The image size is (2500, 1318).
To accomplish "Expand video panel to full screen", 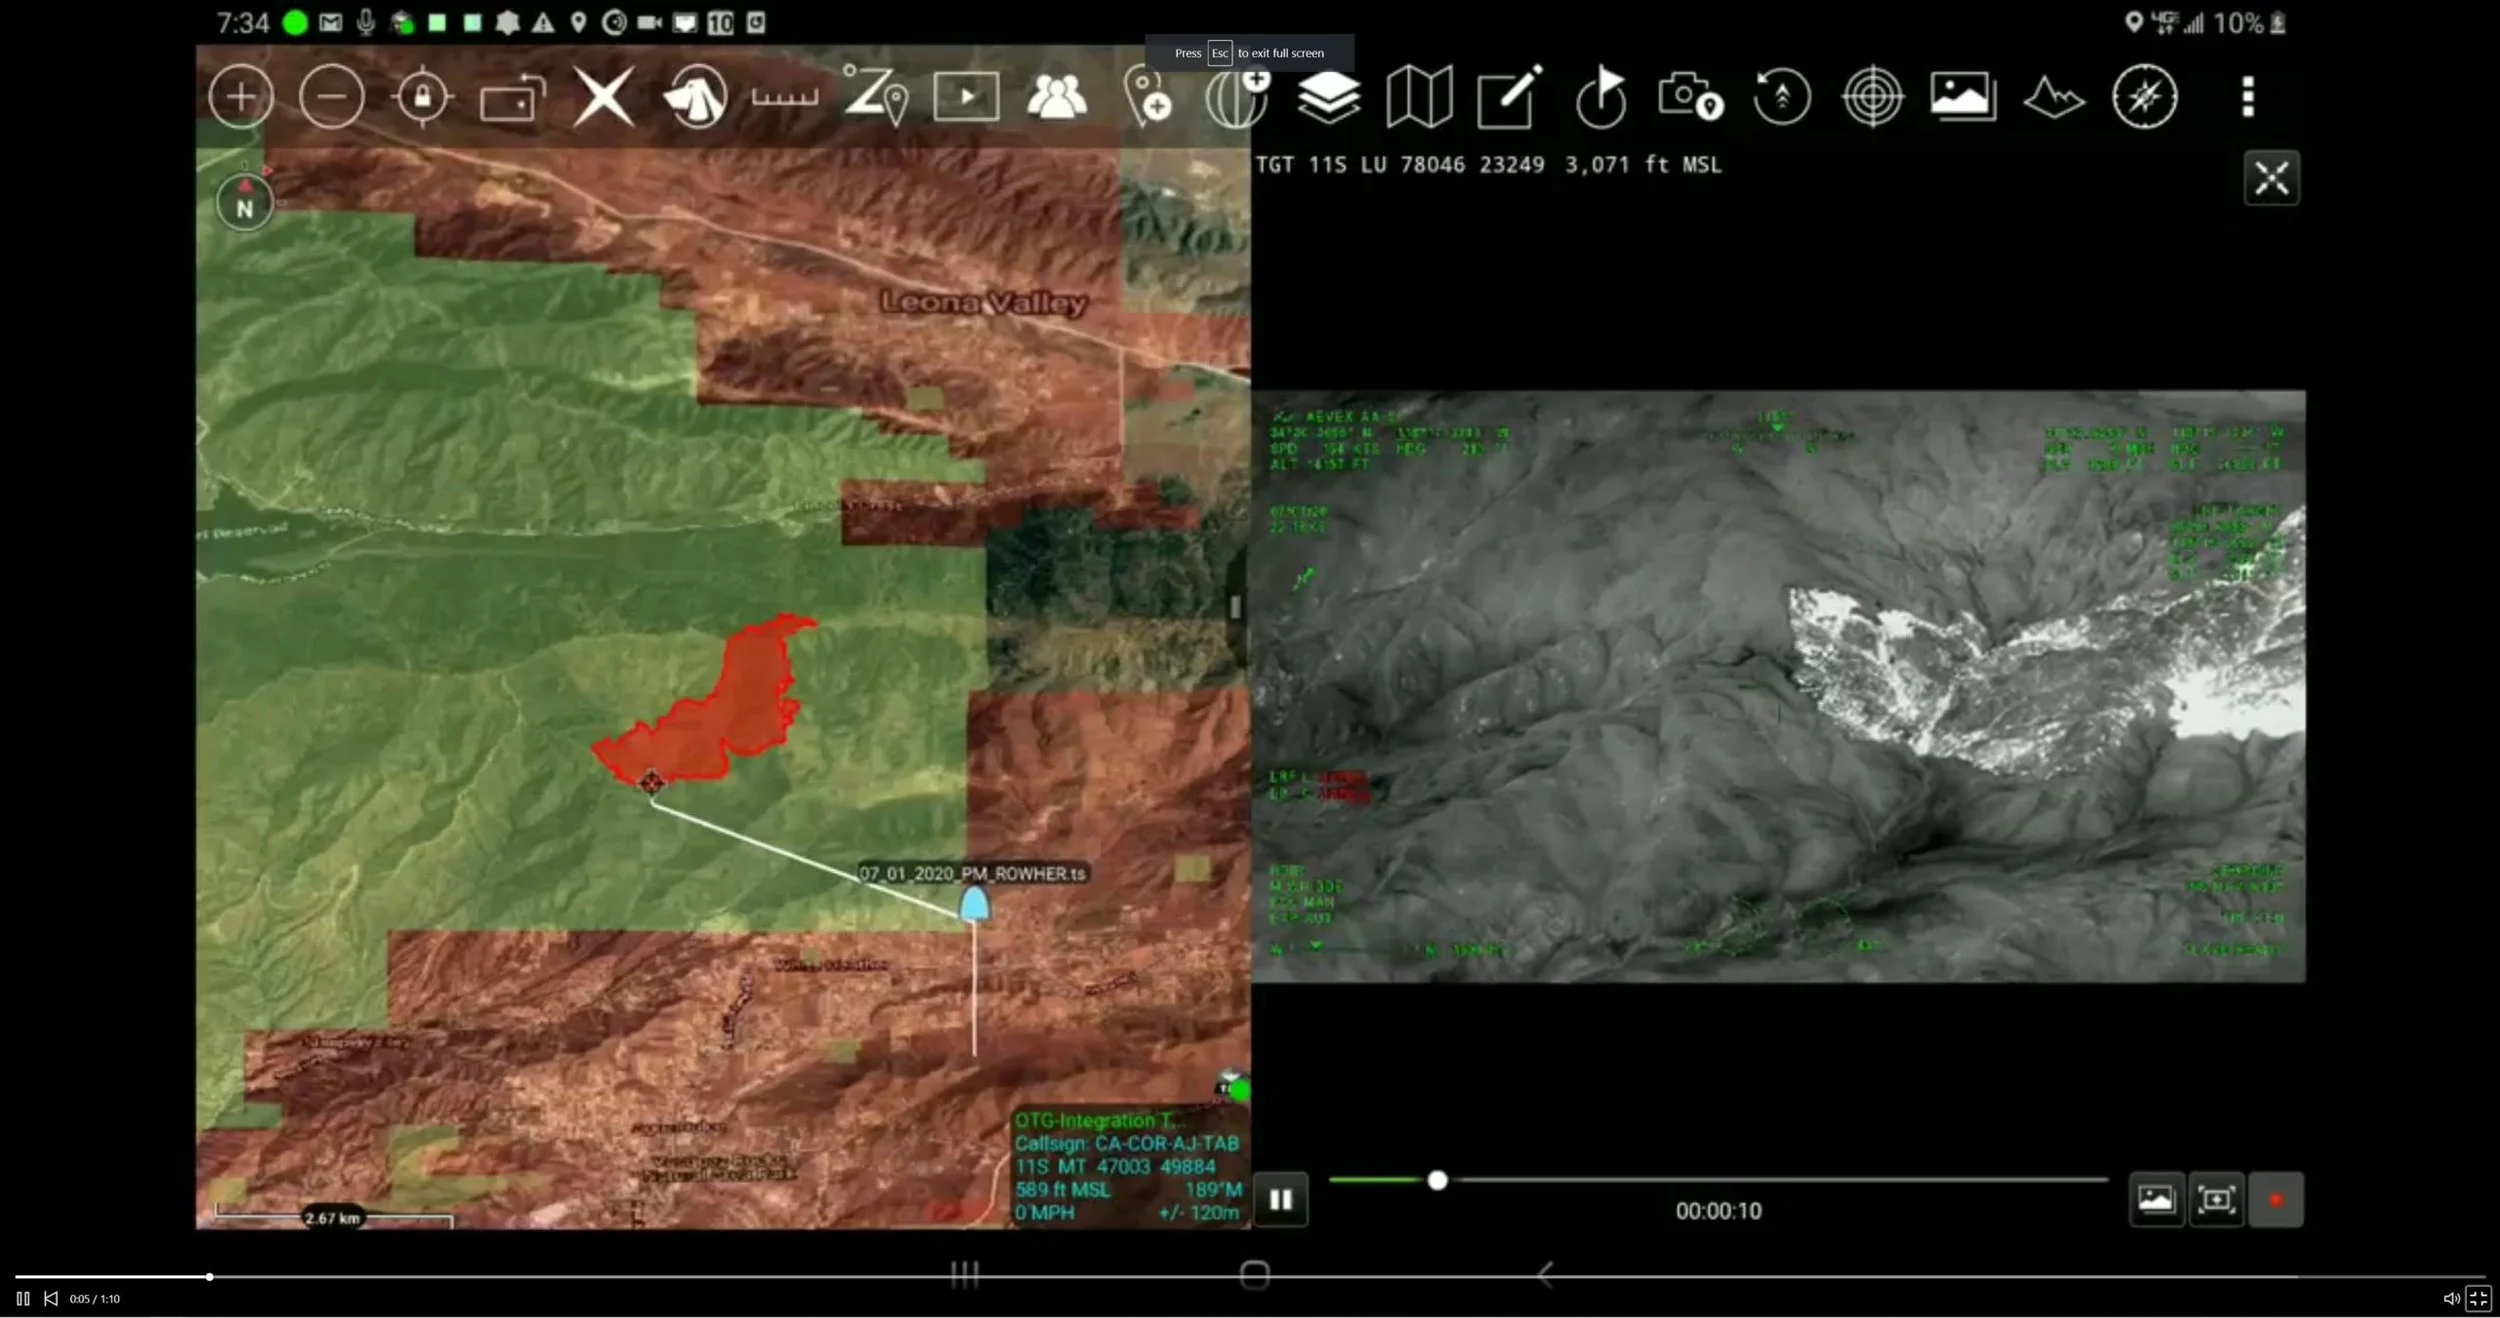I will (x=2272, y=179).
